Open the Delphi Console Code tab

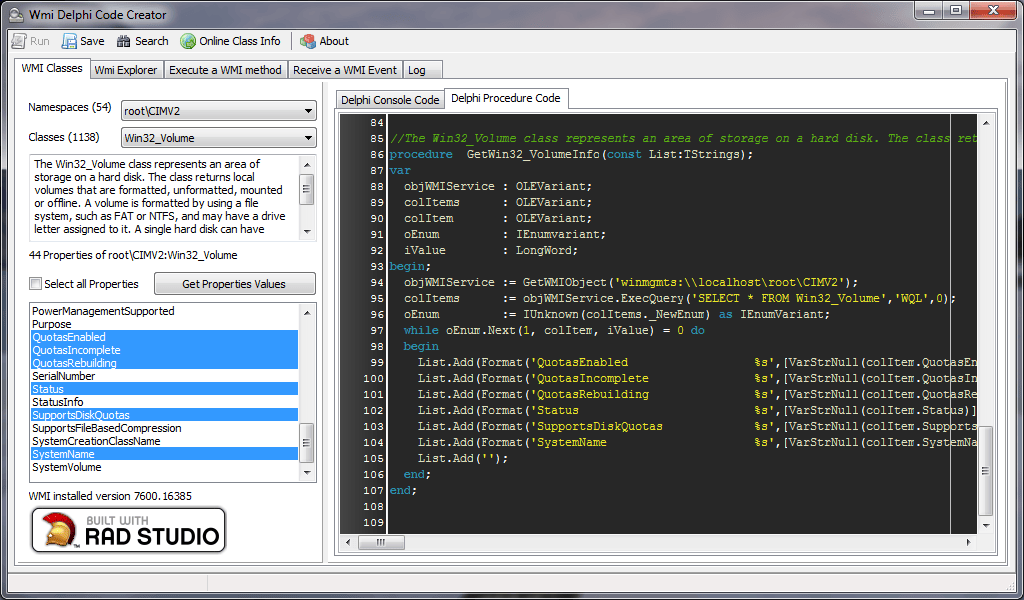click(390, 100)
